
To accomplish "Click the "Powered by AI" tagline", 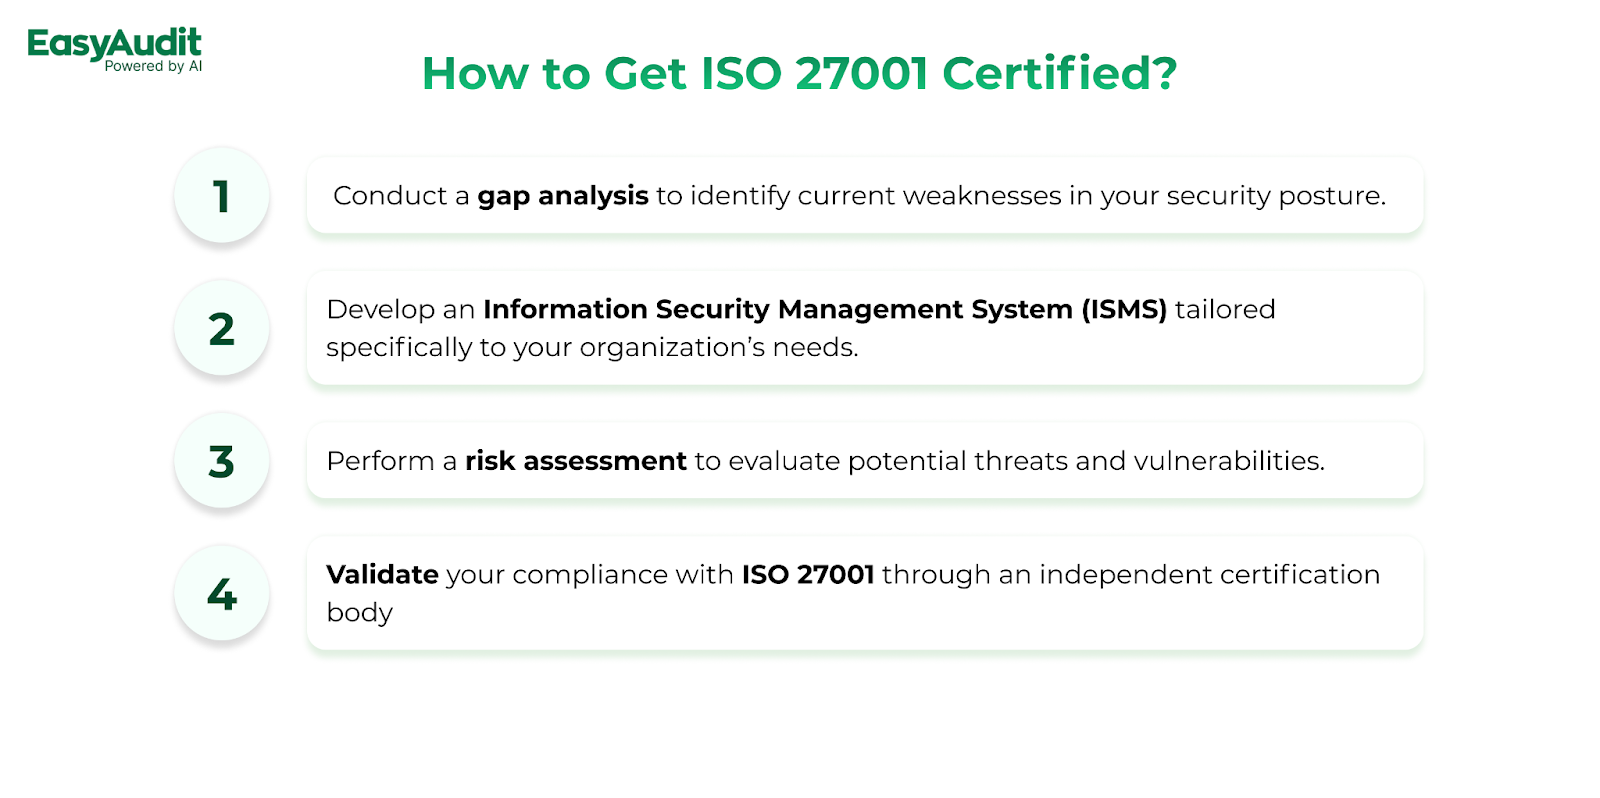I will 153,67.
